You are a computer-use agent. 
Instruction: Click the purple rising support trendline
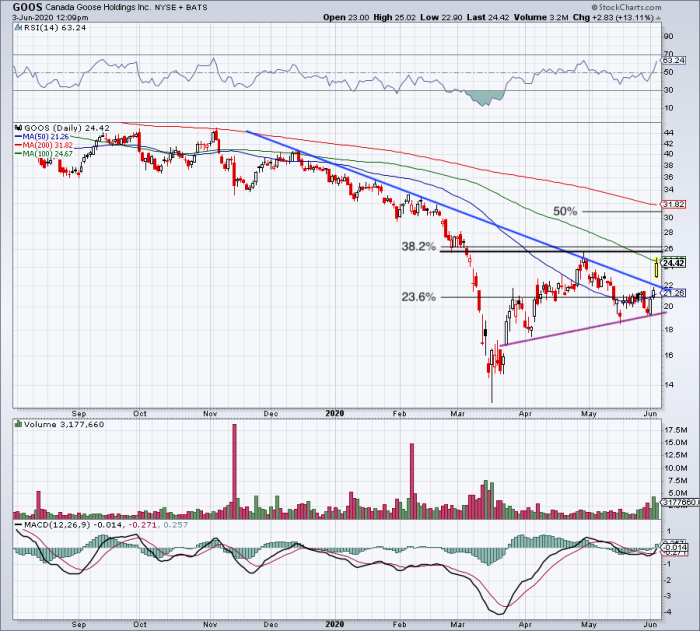(580, 329)
